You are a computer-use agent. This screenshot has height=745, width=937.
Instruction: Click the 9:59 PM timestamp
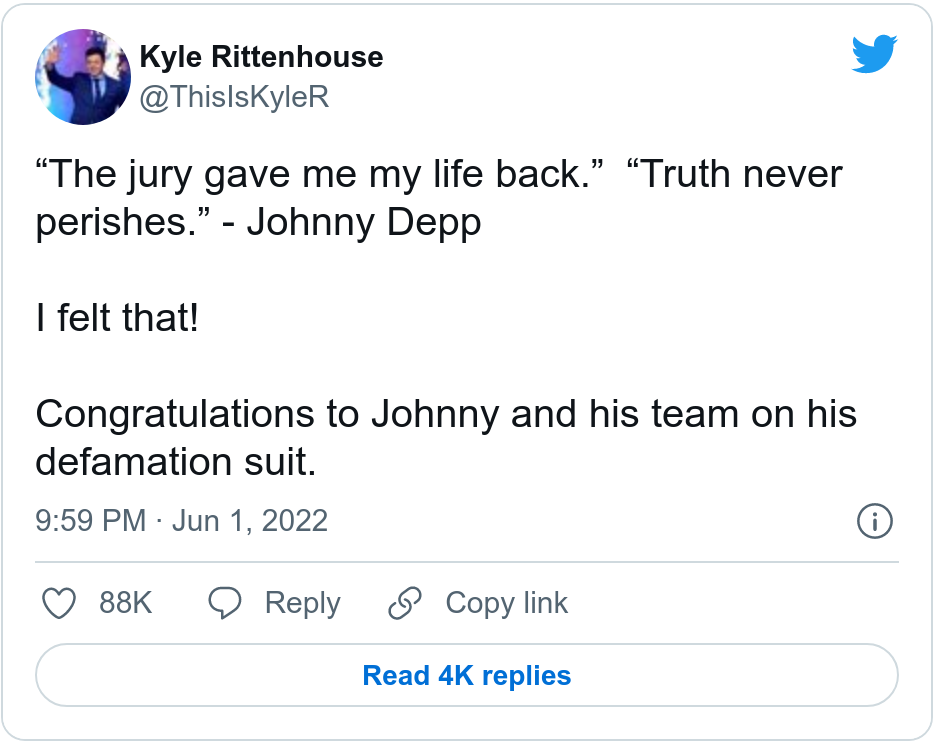pos(89,521)
